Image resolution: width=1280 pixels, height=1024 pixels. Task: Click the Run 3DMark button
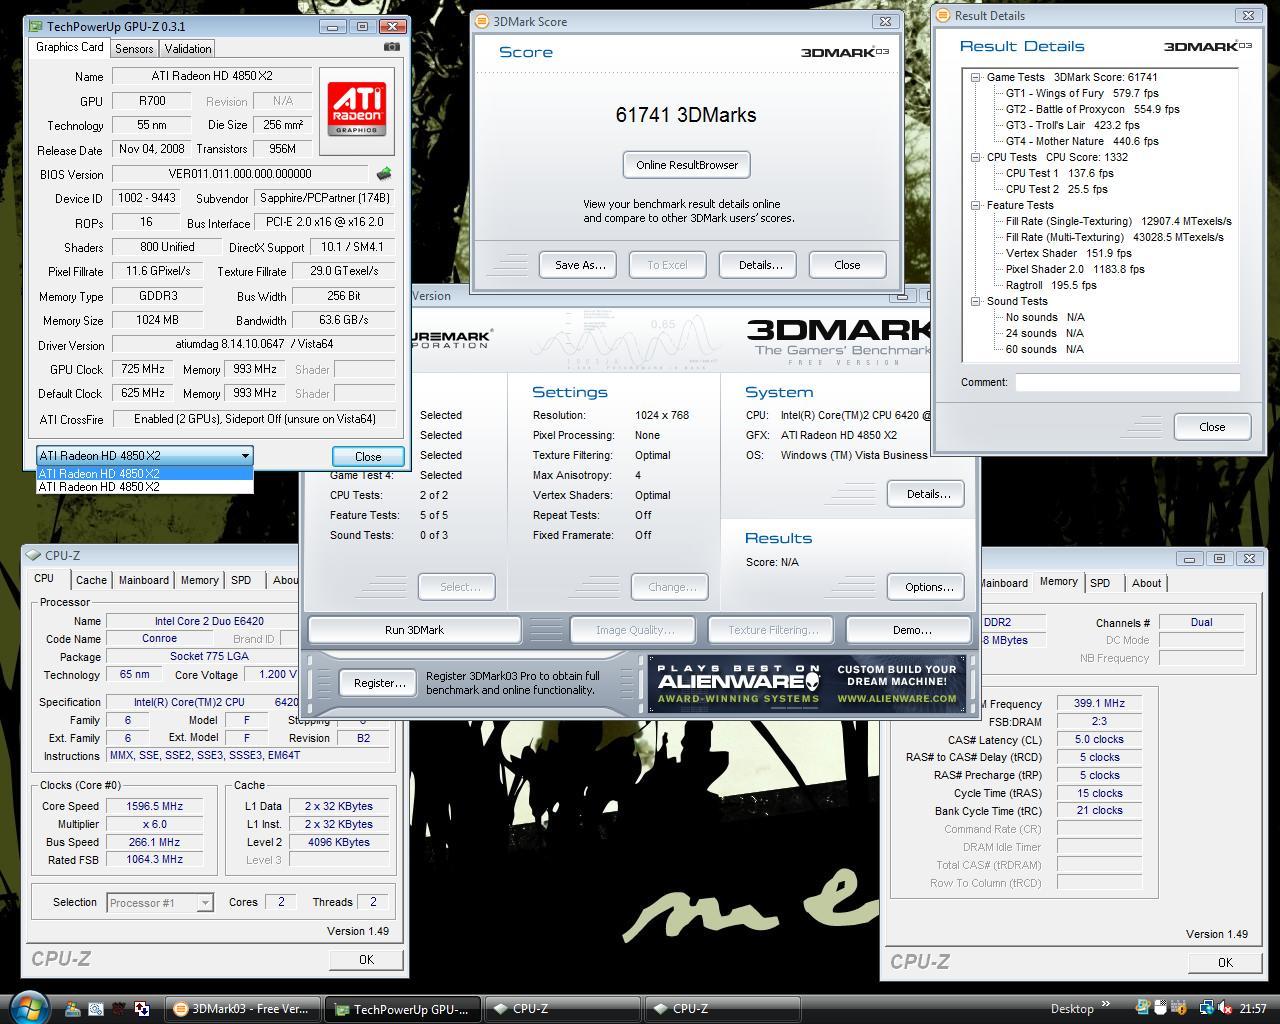click(x=414, y=630)
